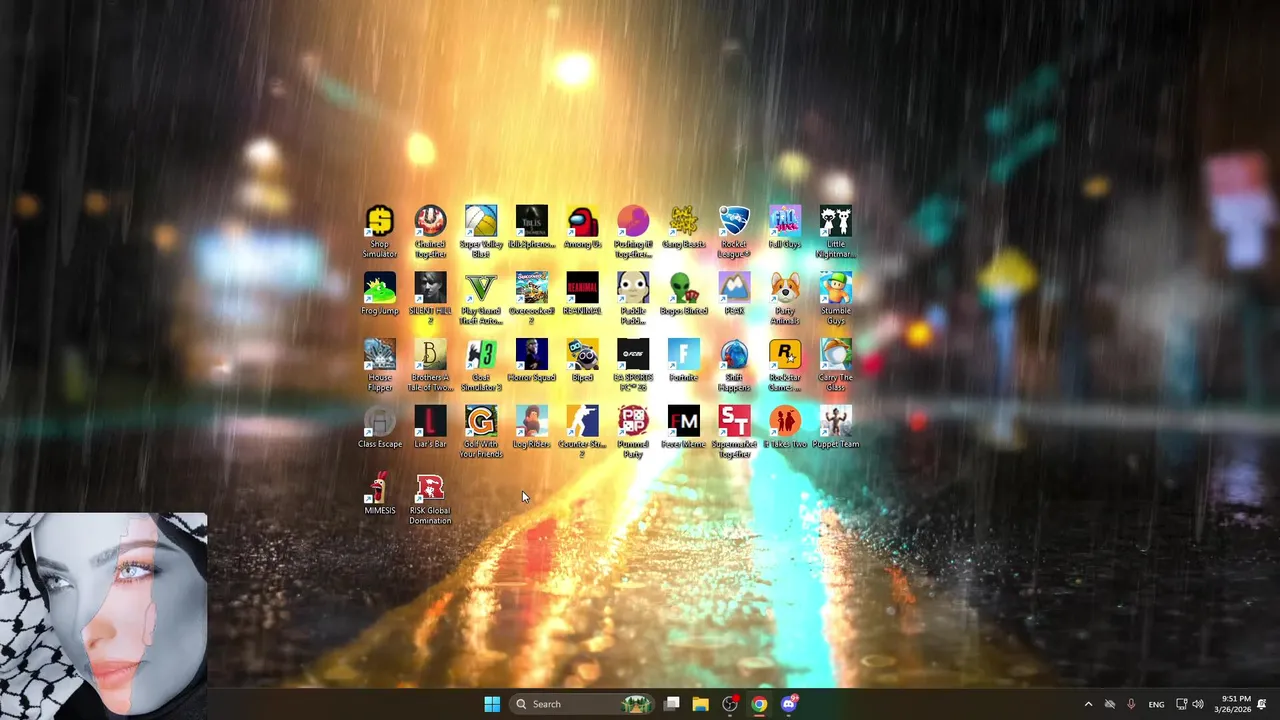This screenshot has height=720, width=1280.
Task: Select the Horror Squad desktop shortcut
Action: [532, 361]
